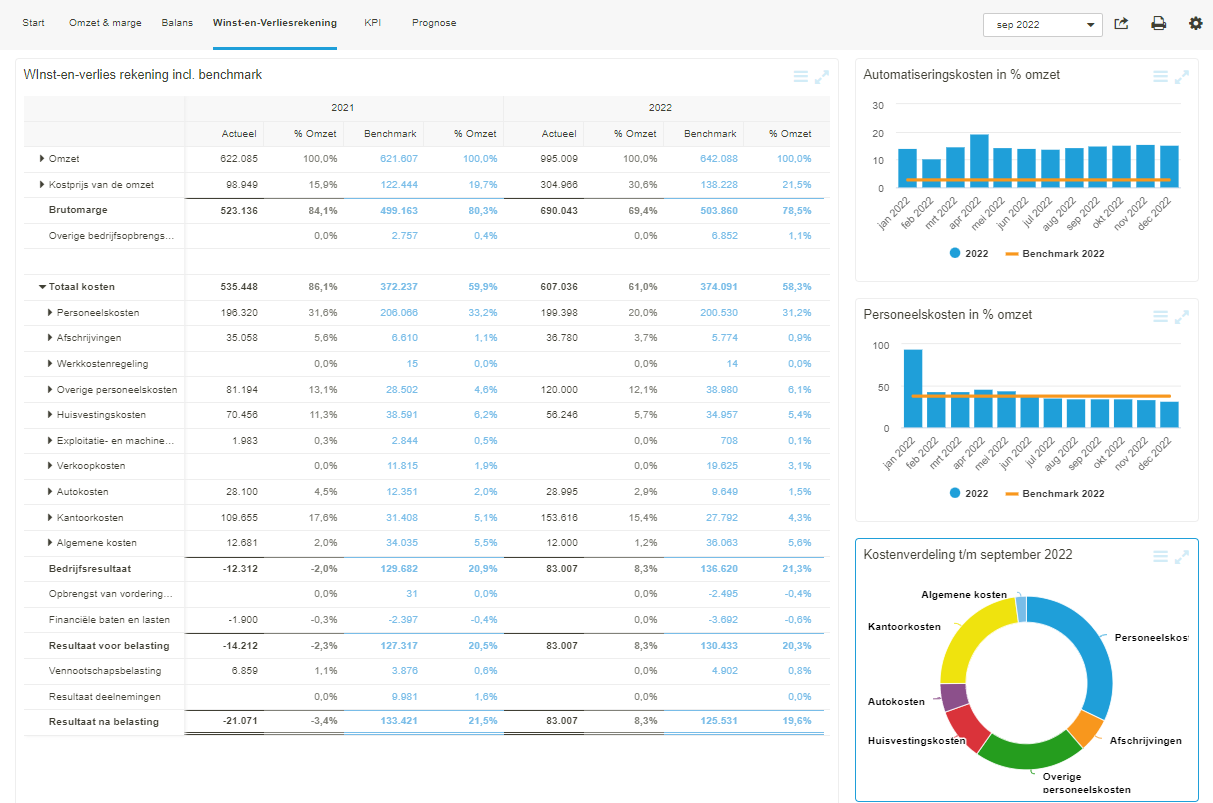Image resolution: width=1213 pixels, height=803 pixels.
Task: Expand the Personeelskosten chart to fullscreen
Action: (1182, 315)
